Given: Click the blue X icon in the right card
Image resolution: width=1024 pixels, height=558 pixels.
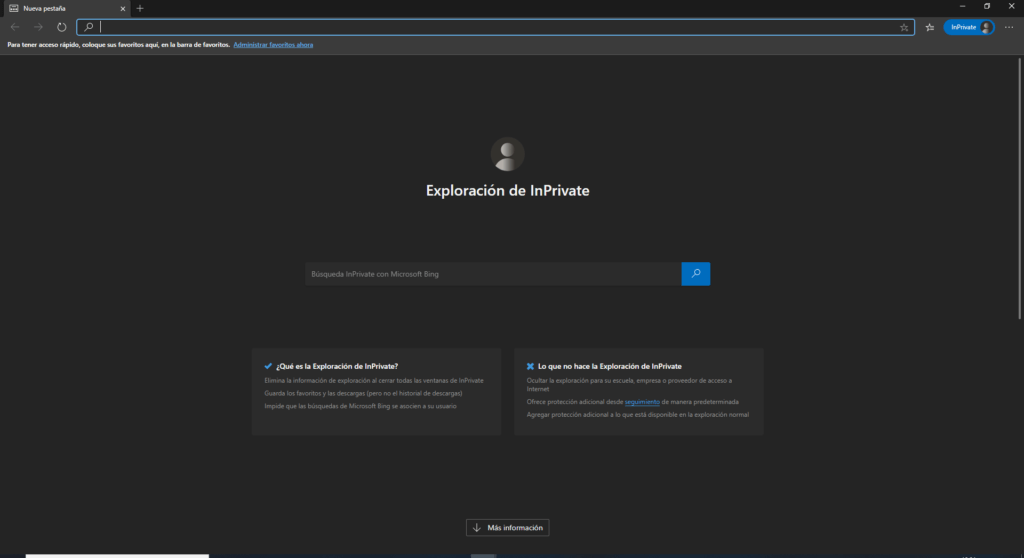Looking at the screenshot, I should point(530,367).
